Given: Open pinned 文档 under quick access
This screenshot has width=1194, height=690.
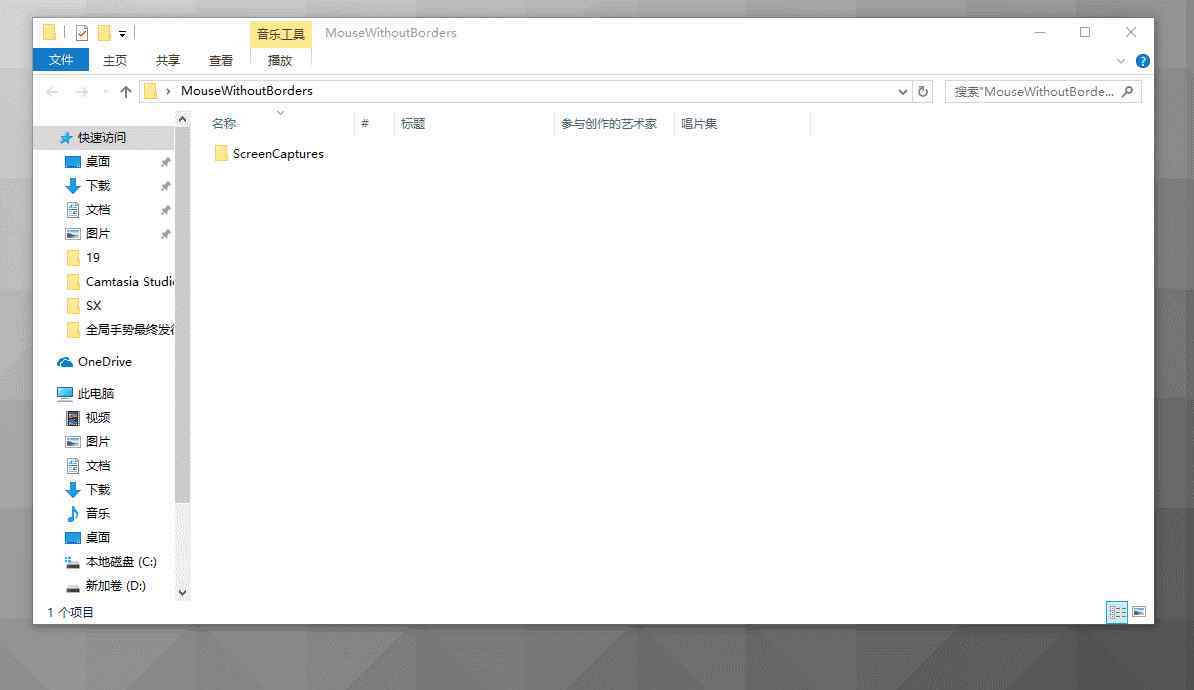Looking at the screenshot, I should tap(97, 209).
